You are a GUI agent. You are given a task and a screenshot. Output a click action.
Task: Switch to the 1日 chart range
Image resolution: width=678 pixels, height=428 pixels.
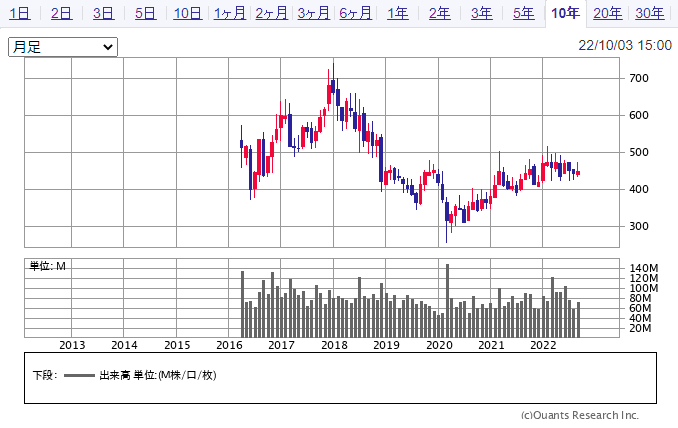point(19,13)
